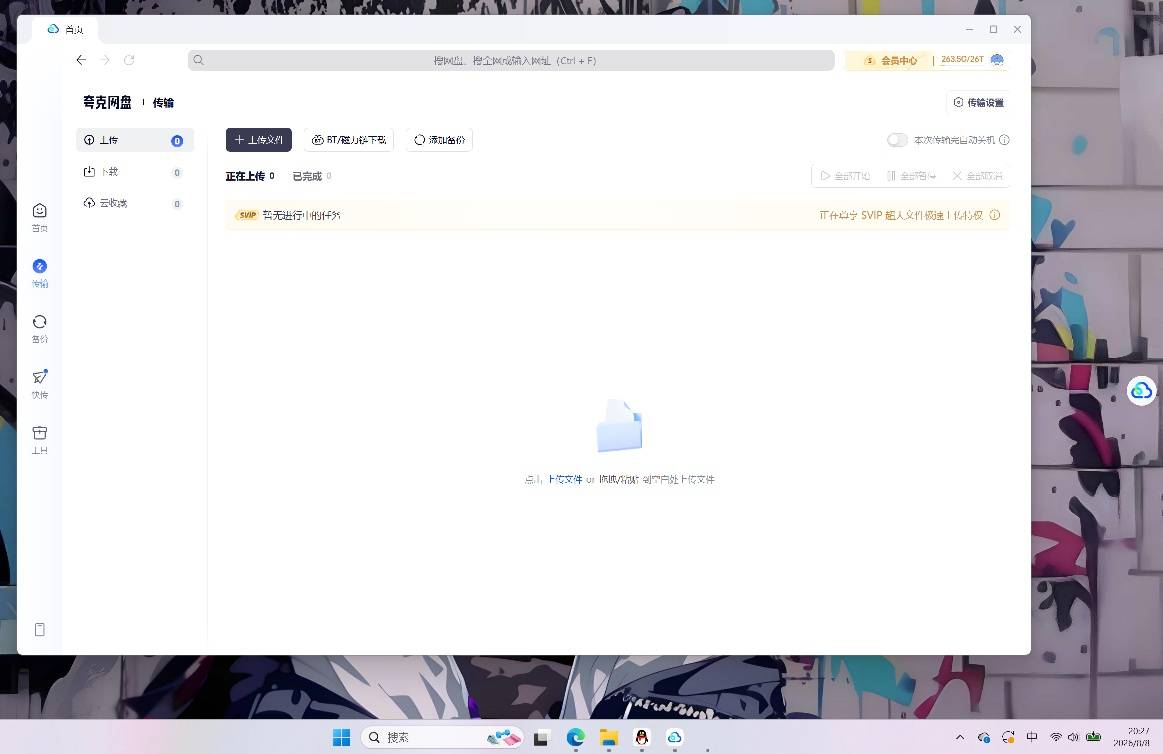Click the Windows taskbar 搜索 box
The height and width of the screenshot is (754, 1163).
click(x=442, y=737)
